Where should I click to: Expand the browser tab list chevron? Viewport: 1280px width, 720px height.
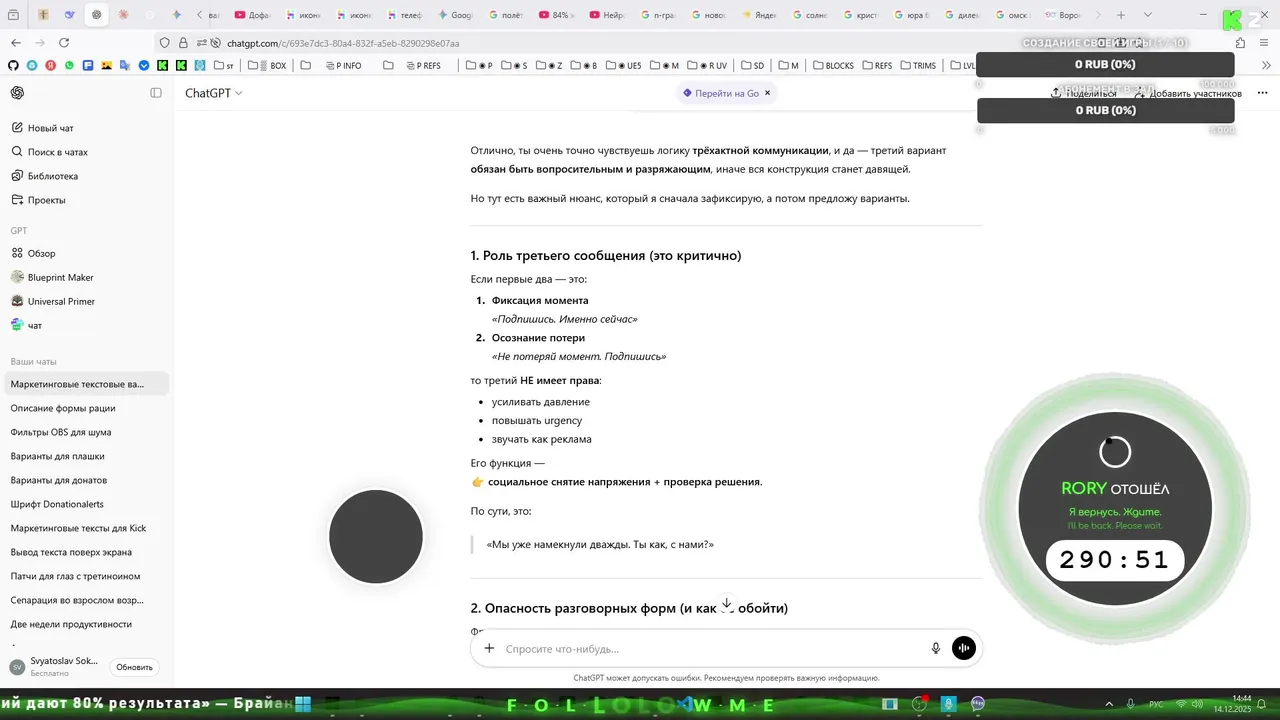(x=1147, y=15)
